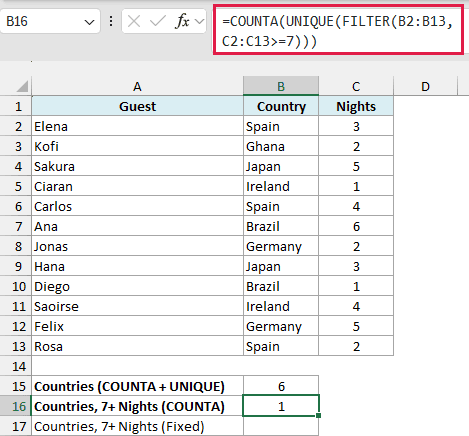469x436 pixels.
Task: Click Germany in Jonas's row
Action: pyautogui.click(x=281, y=246)
